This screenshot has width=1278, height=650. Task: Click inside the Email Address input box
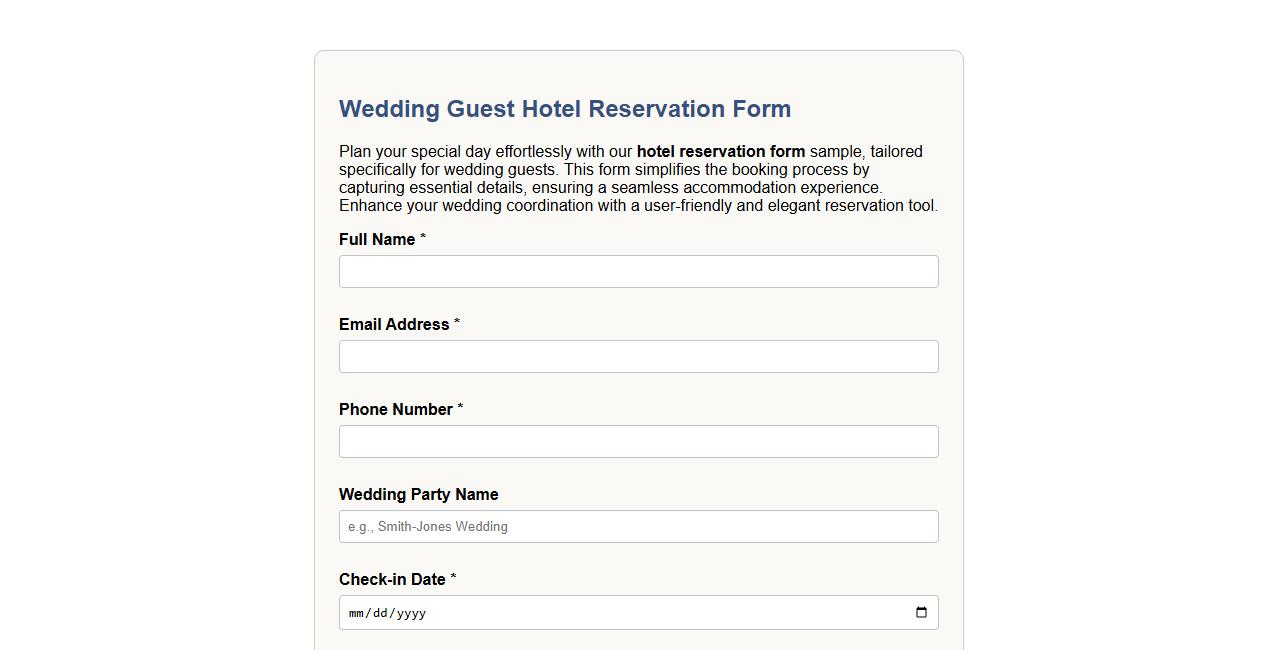638,356
